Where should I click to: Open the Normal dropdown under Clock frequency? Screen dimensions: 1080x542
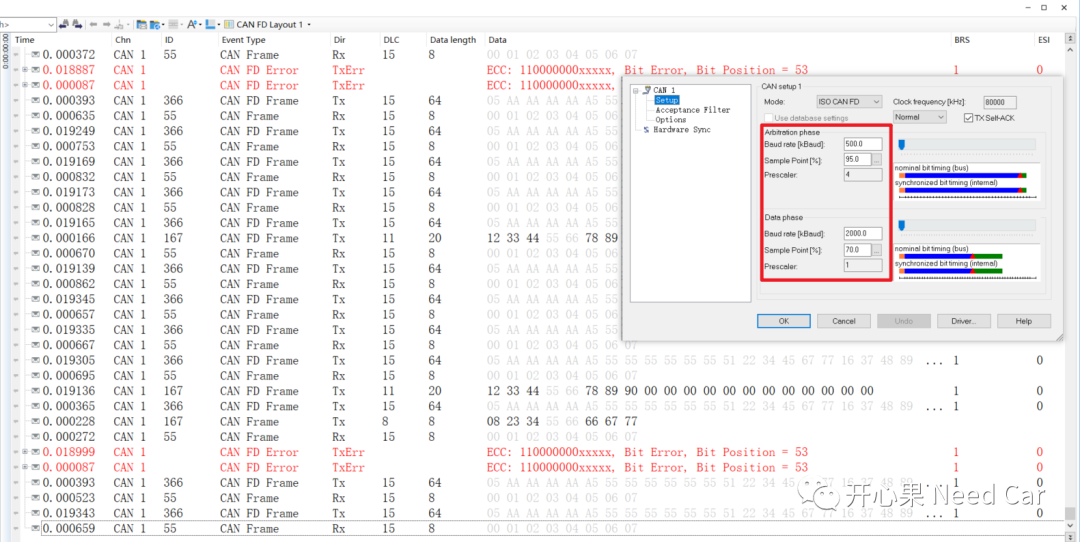pyautogui.click(x=920, y=117)
